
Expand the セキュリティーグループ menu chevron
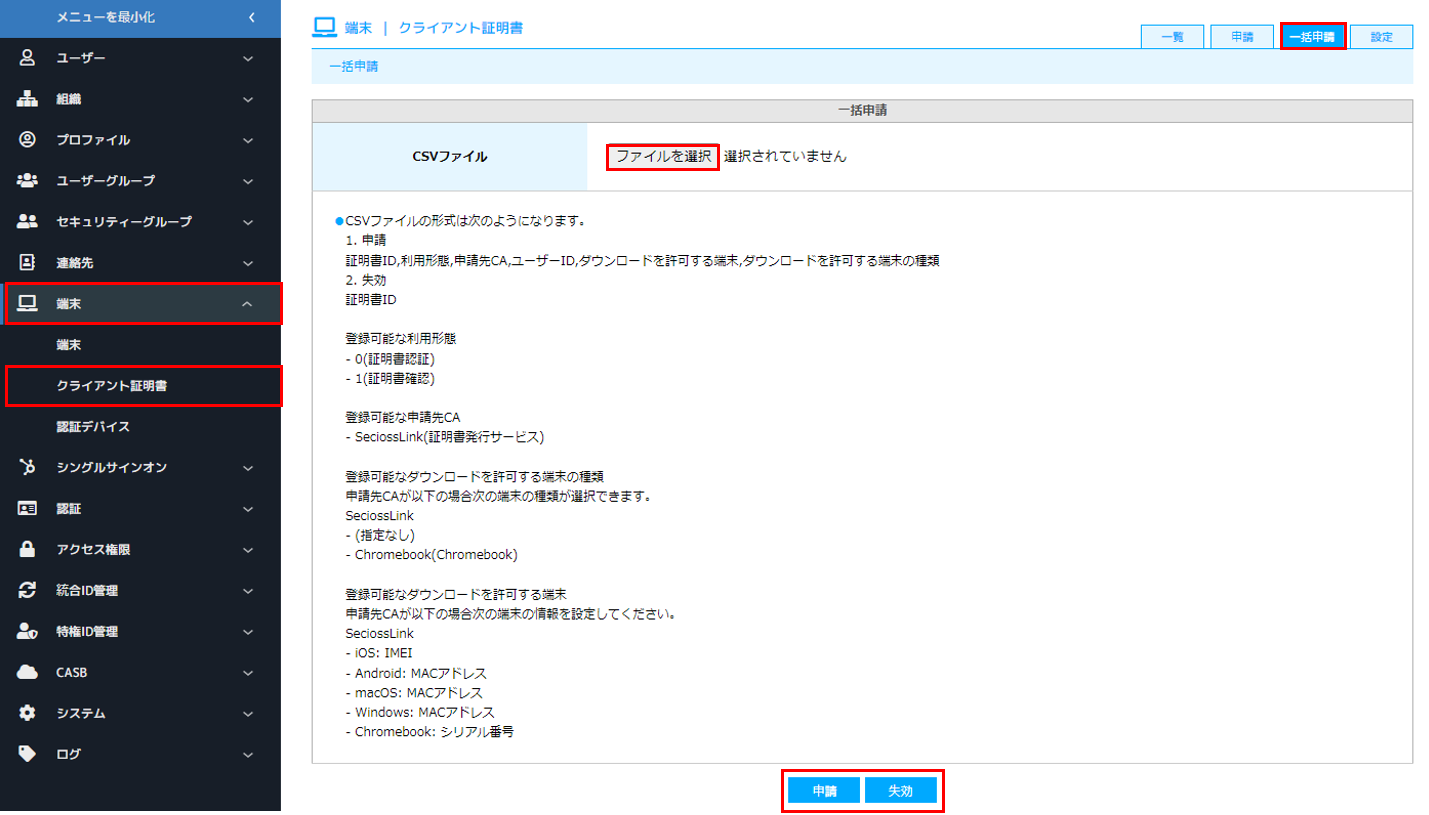point(248,222)
